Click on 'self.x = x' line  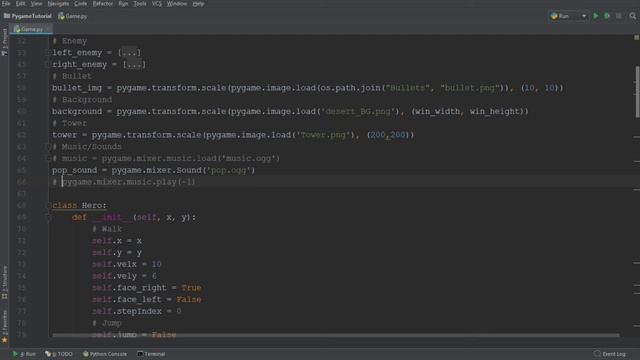[117, 241]
